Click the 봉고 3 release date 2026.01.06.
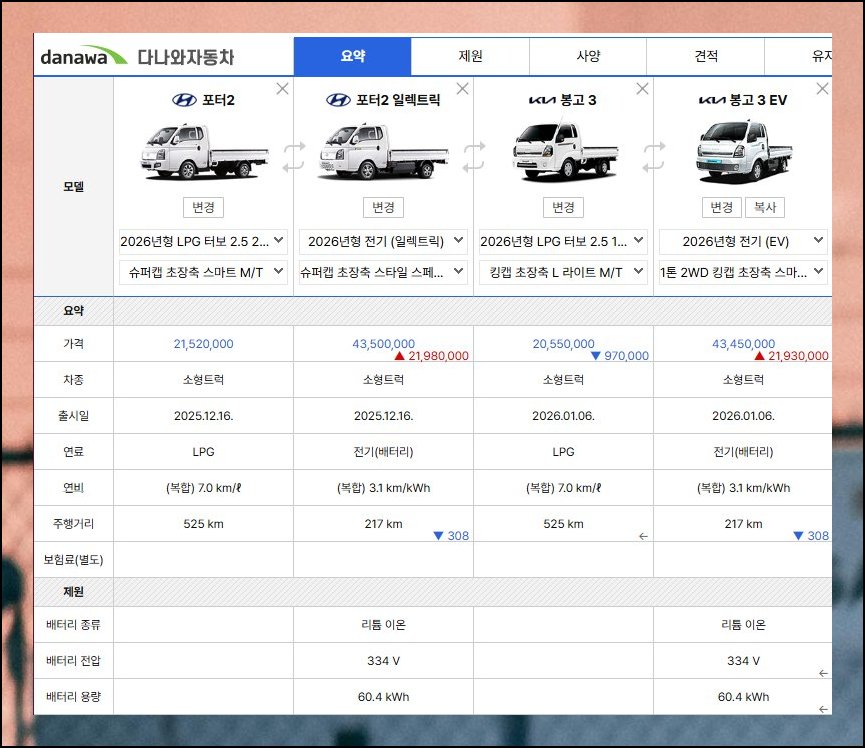Screen dimensions: 865x748 [563, 416]
